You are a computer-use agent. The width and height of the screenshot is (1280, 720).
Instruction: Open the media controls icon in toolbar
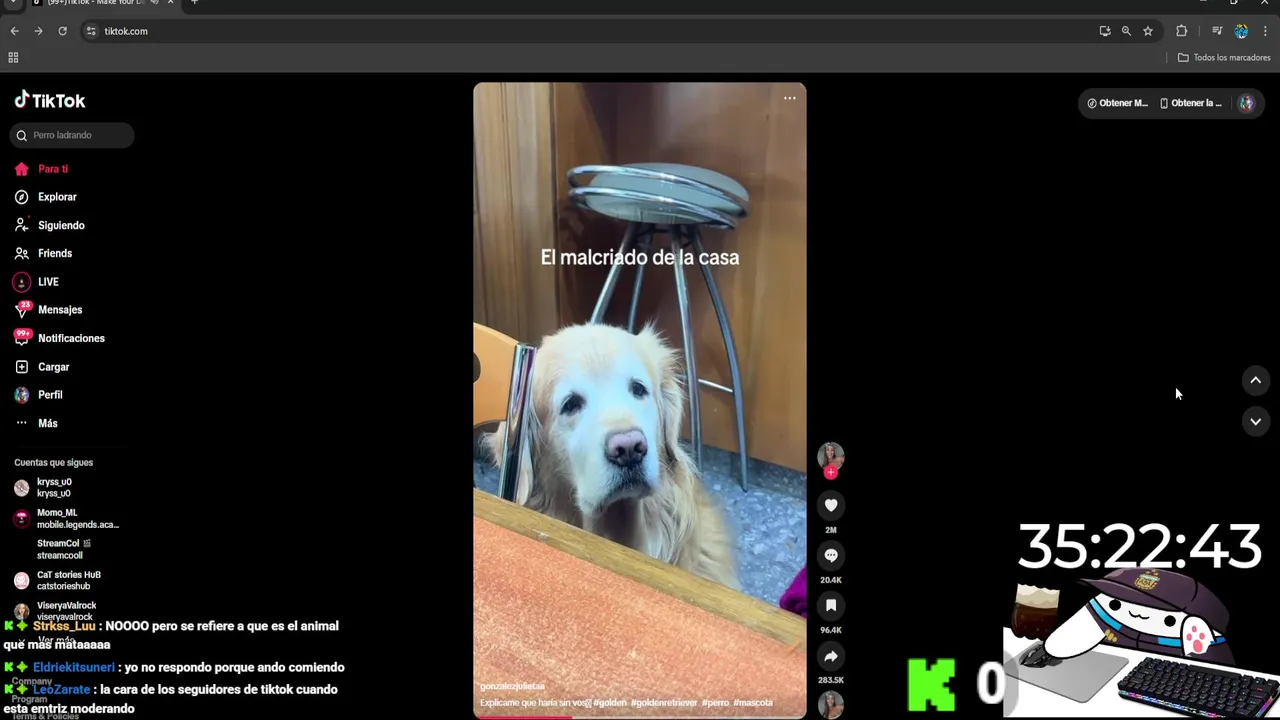pos(1217,31)
